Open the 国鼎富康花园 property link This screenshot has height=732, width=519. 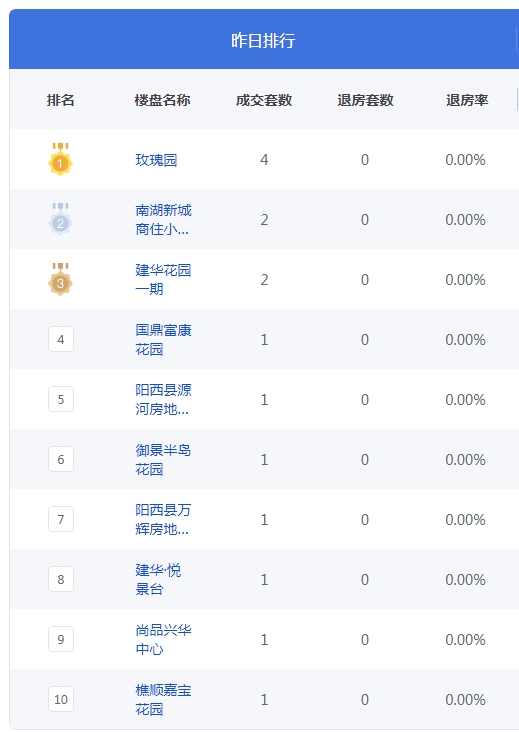[x=163, y=339]
